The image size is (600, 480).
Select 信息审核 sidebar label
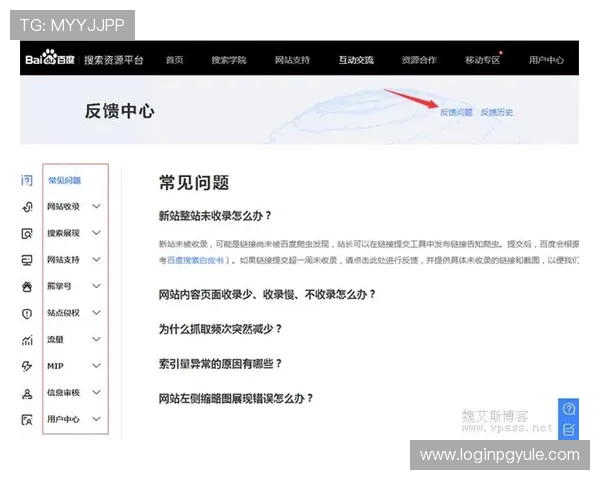click(64, 392)
